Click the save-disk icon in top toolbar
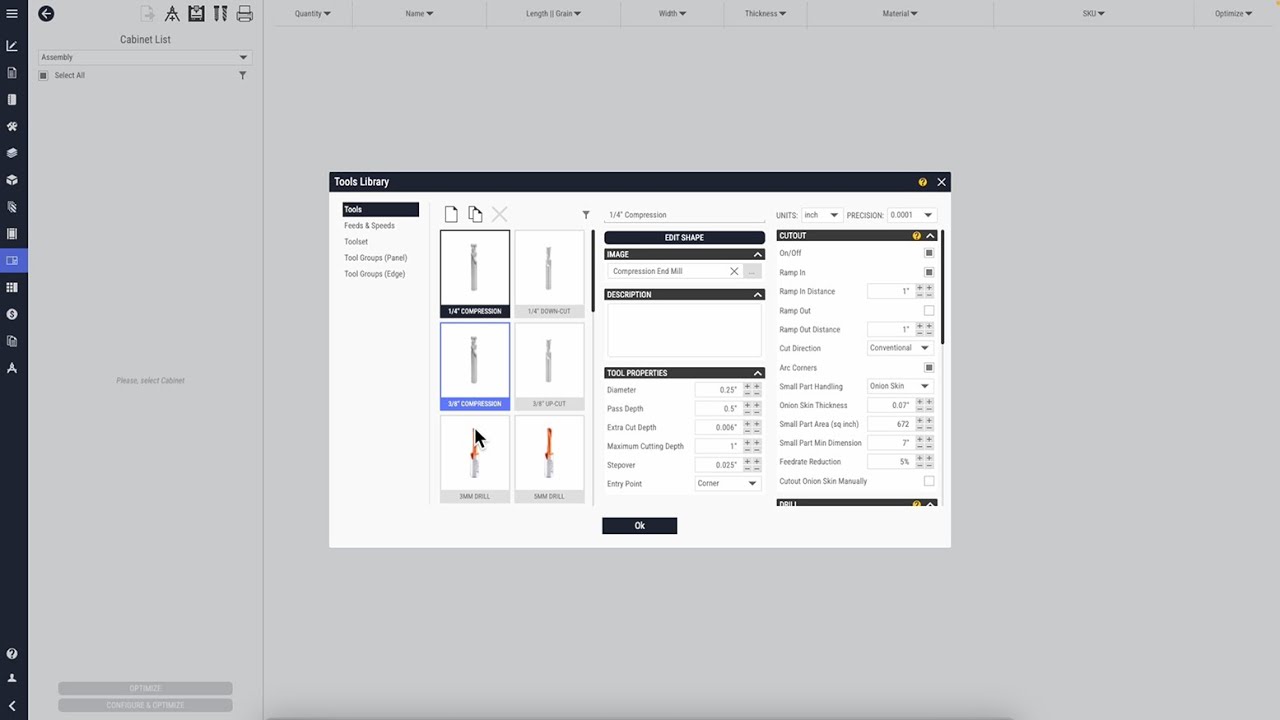The width and height of the screenshot is (1280, 720). coord(196,14)
